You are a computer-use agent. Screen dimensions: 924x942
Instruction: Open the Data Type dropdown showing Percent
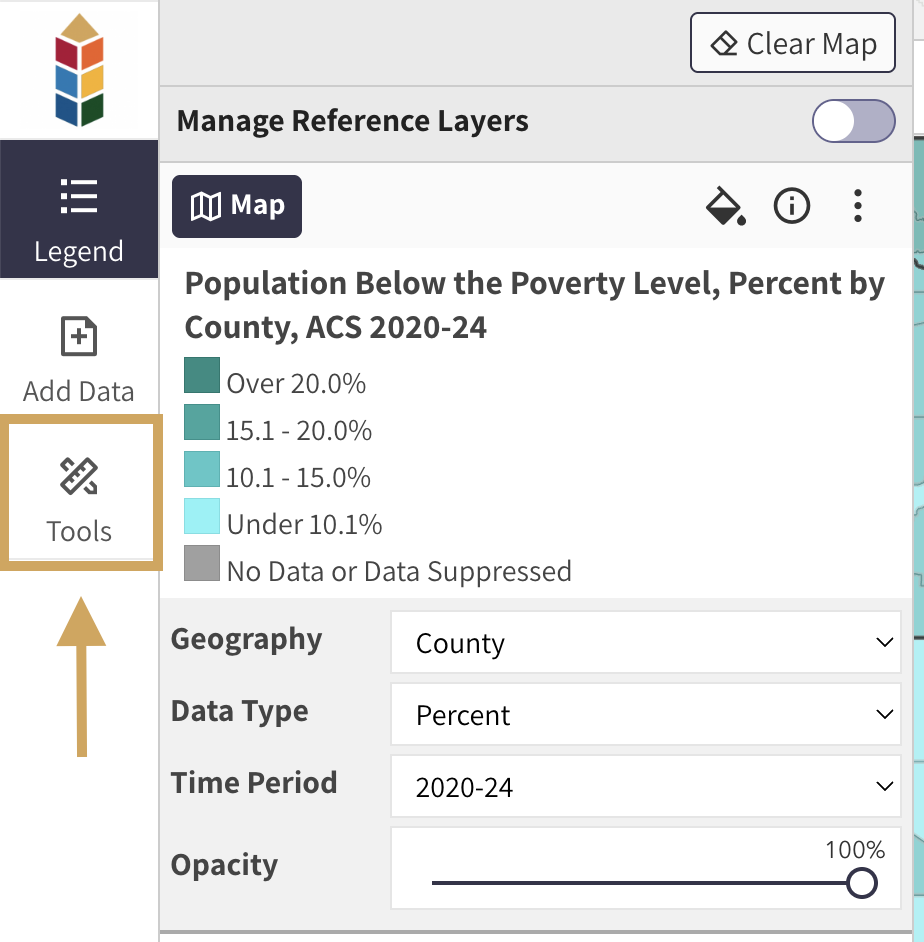point(646,714)
